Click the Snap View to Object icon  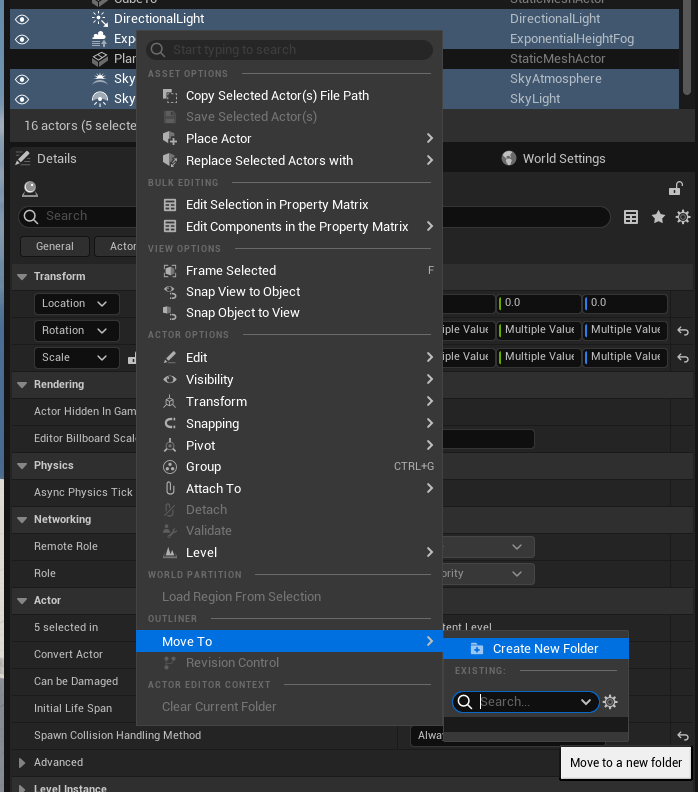[170, 292]
